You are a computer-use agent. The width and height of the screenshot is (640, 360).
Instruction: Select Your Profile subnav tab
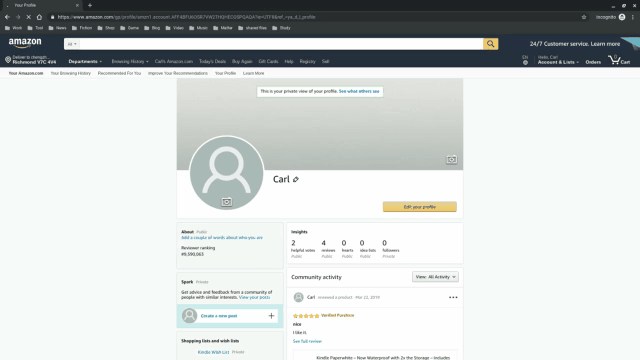click(x=225, y=73)
